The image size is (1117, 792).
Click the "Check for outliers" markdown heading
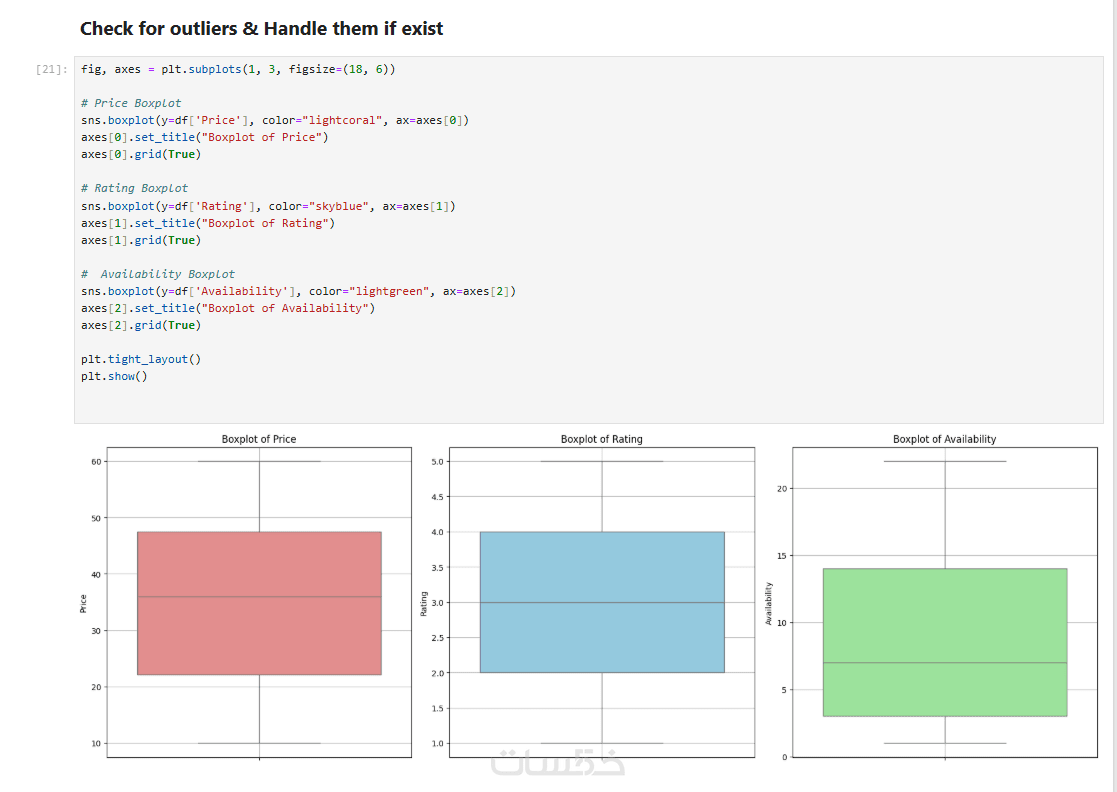pos(261,29)
